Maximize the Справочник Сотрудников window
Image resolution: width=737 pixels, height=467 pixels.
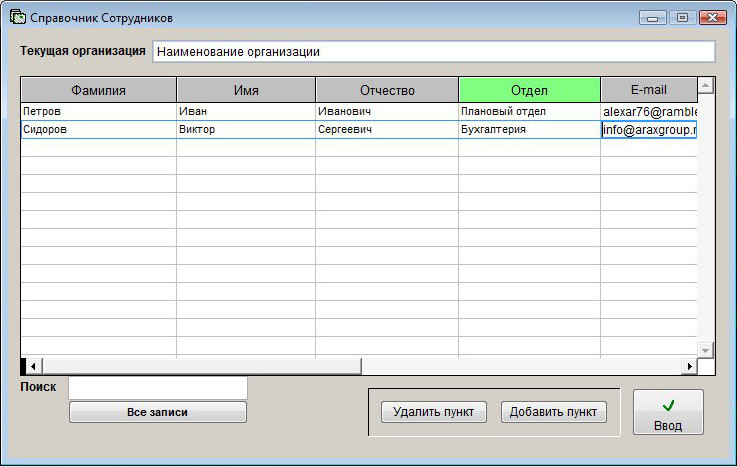682,18
